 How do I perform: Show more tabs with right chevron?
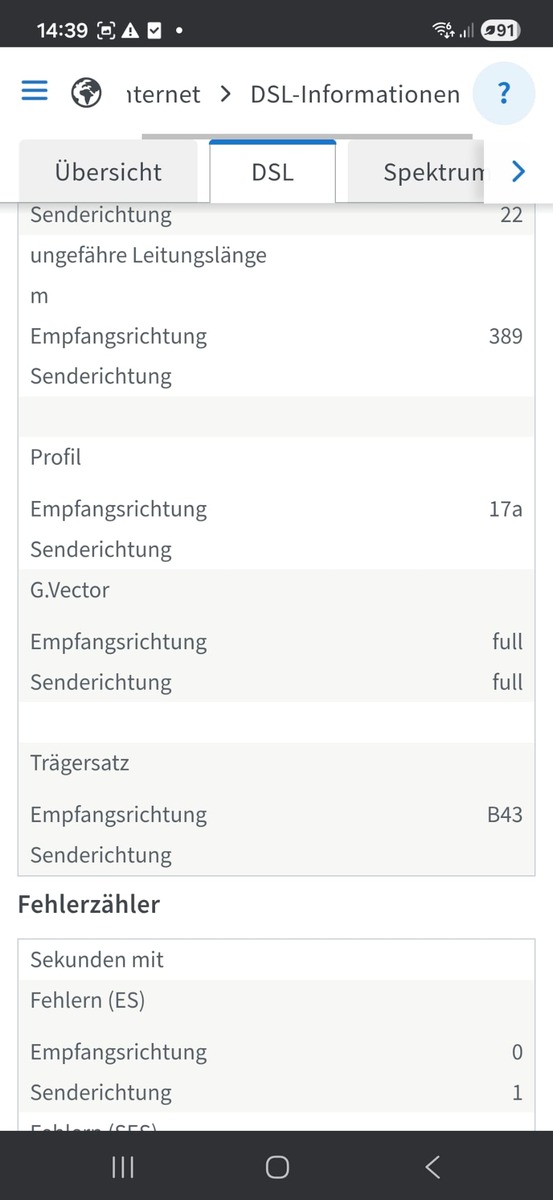518,172
